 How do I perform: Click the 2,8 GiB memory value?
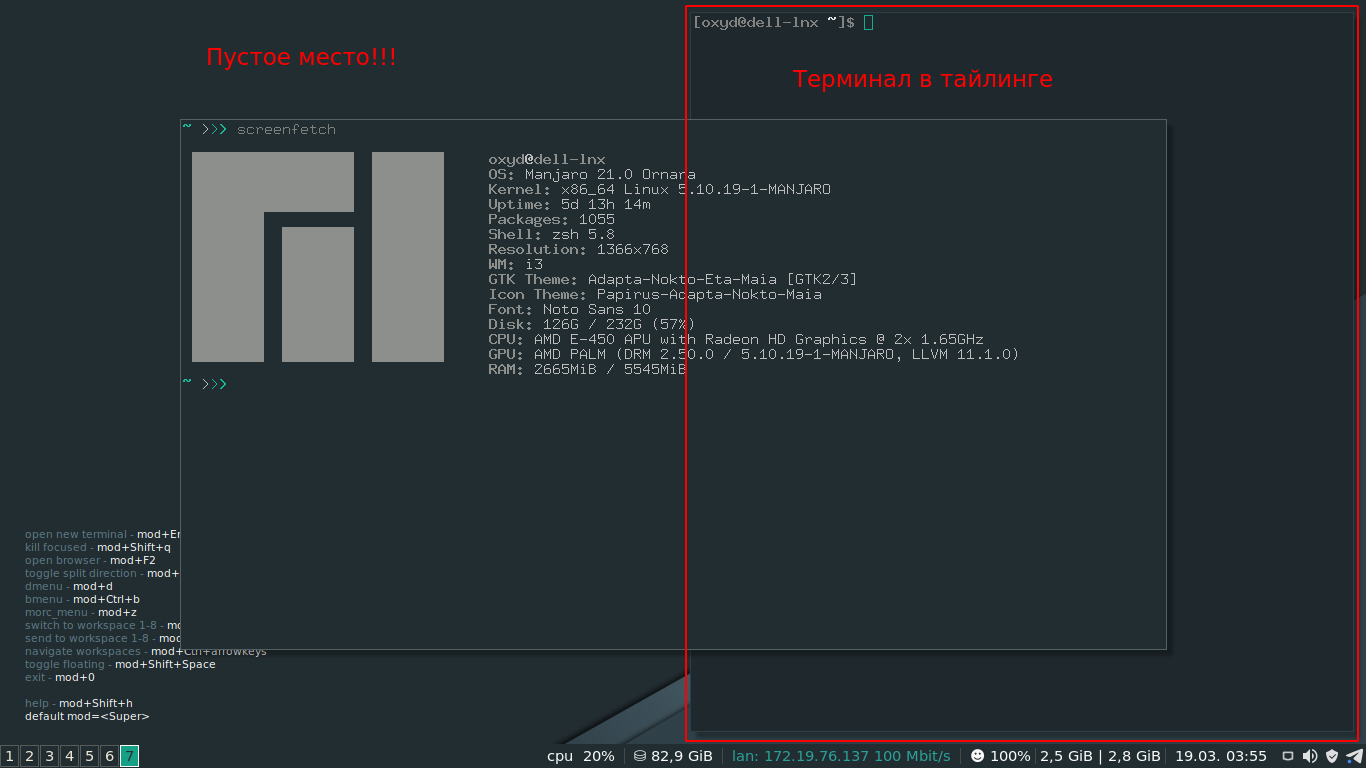tap(1134, 756)
